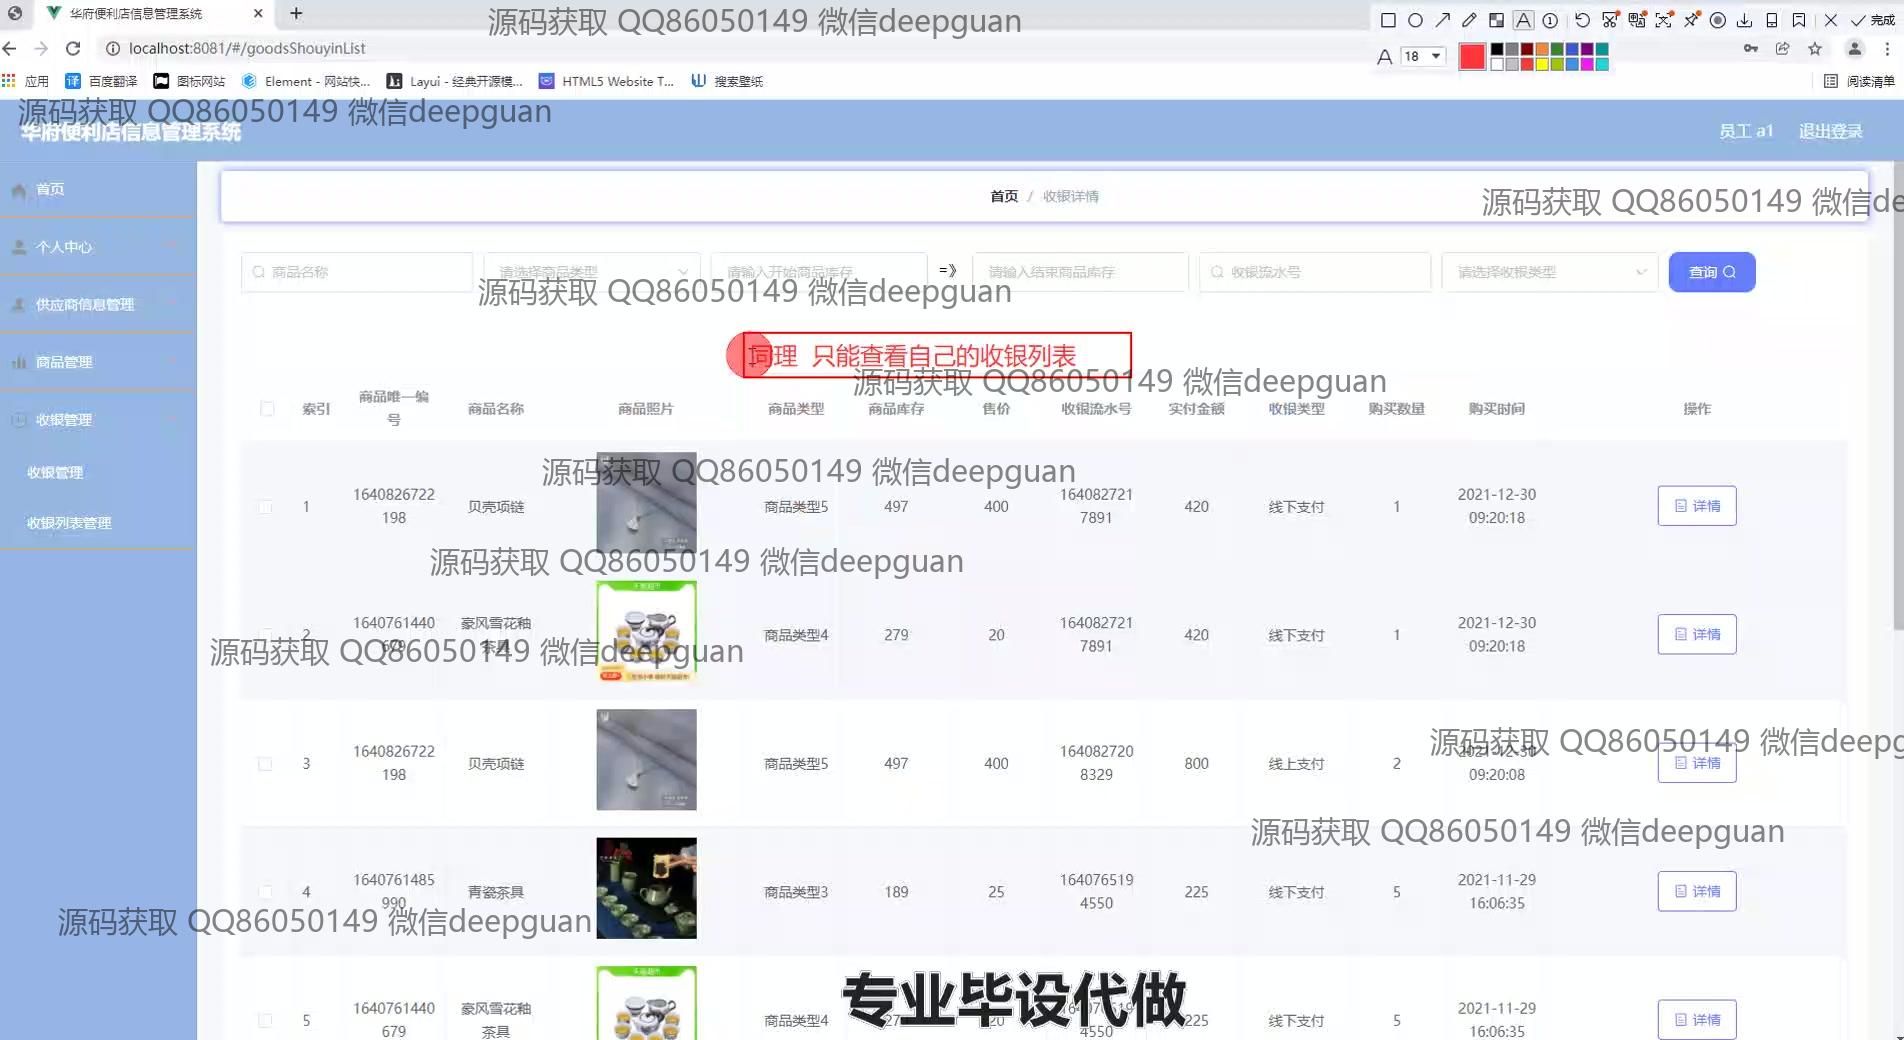
Task: Pick the yellow color swatch
Action: 1541,64
